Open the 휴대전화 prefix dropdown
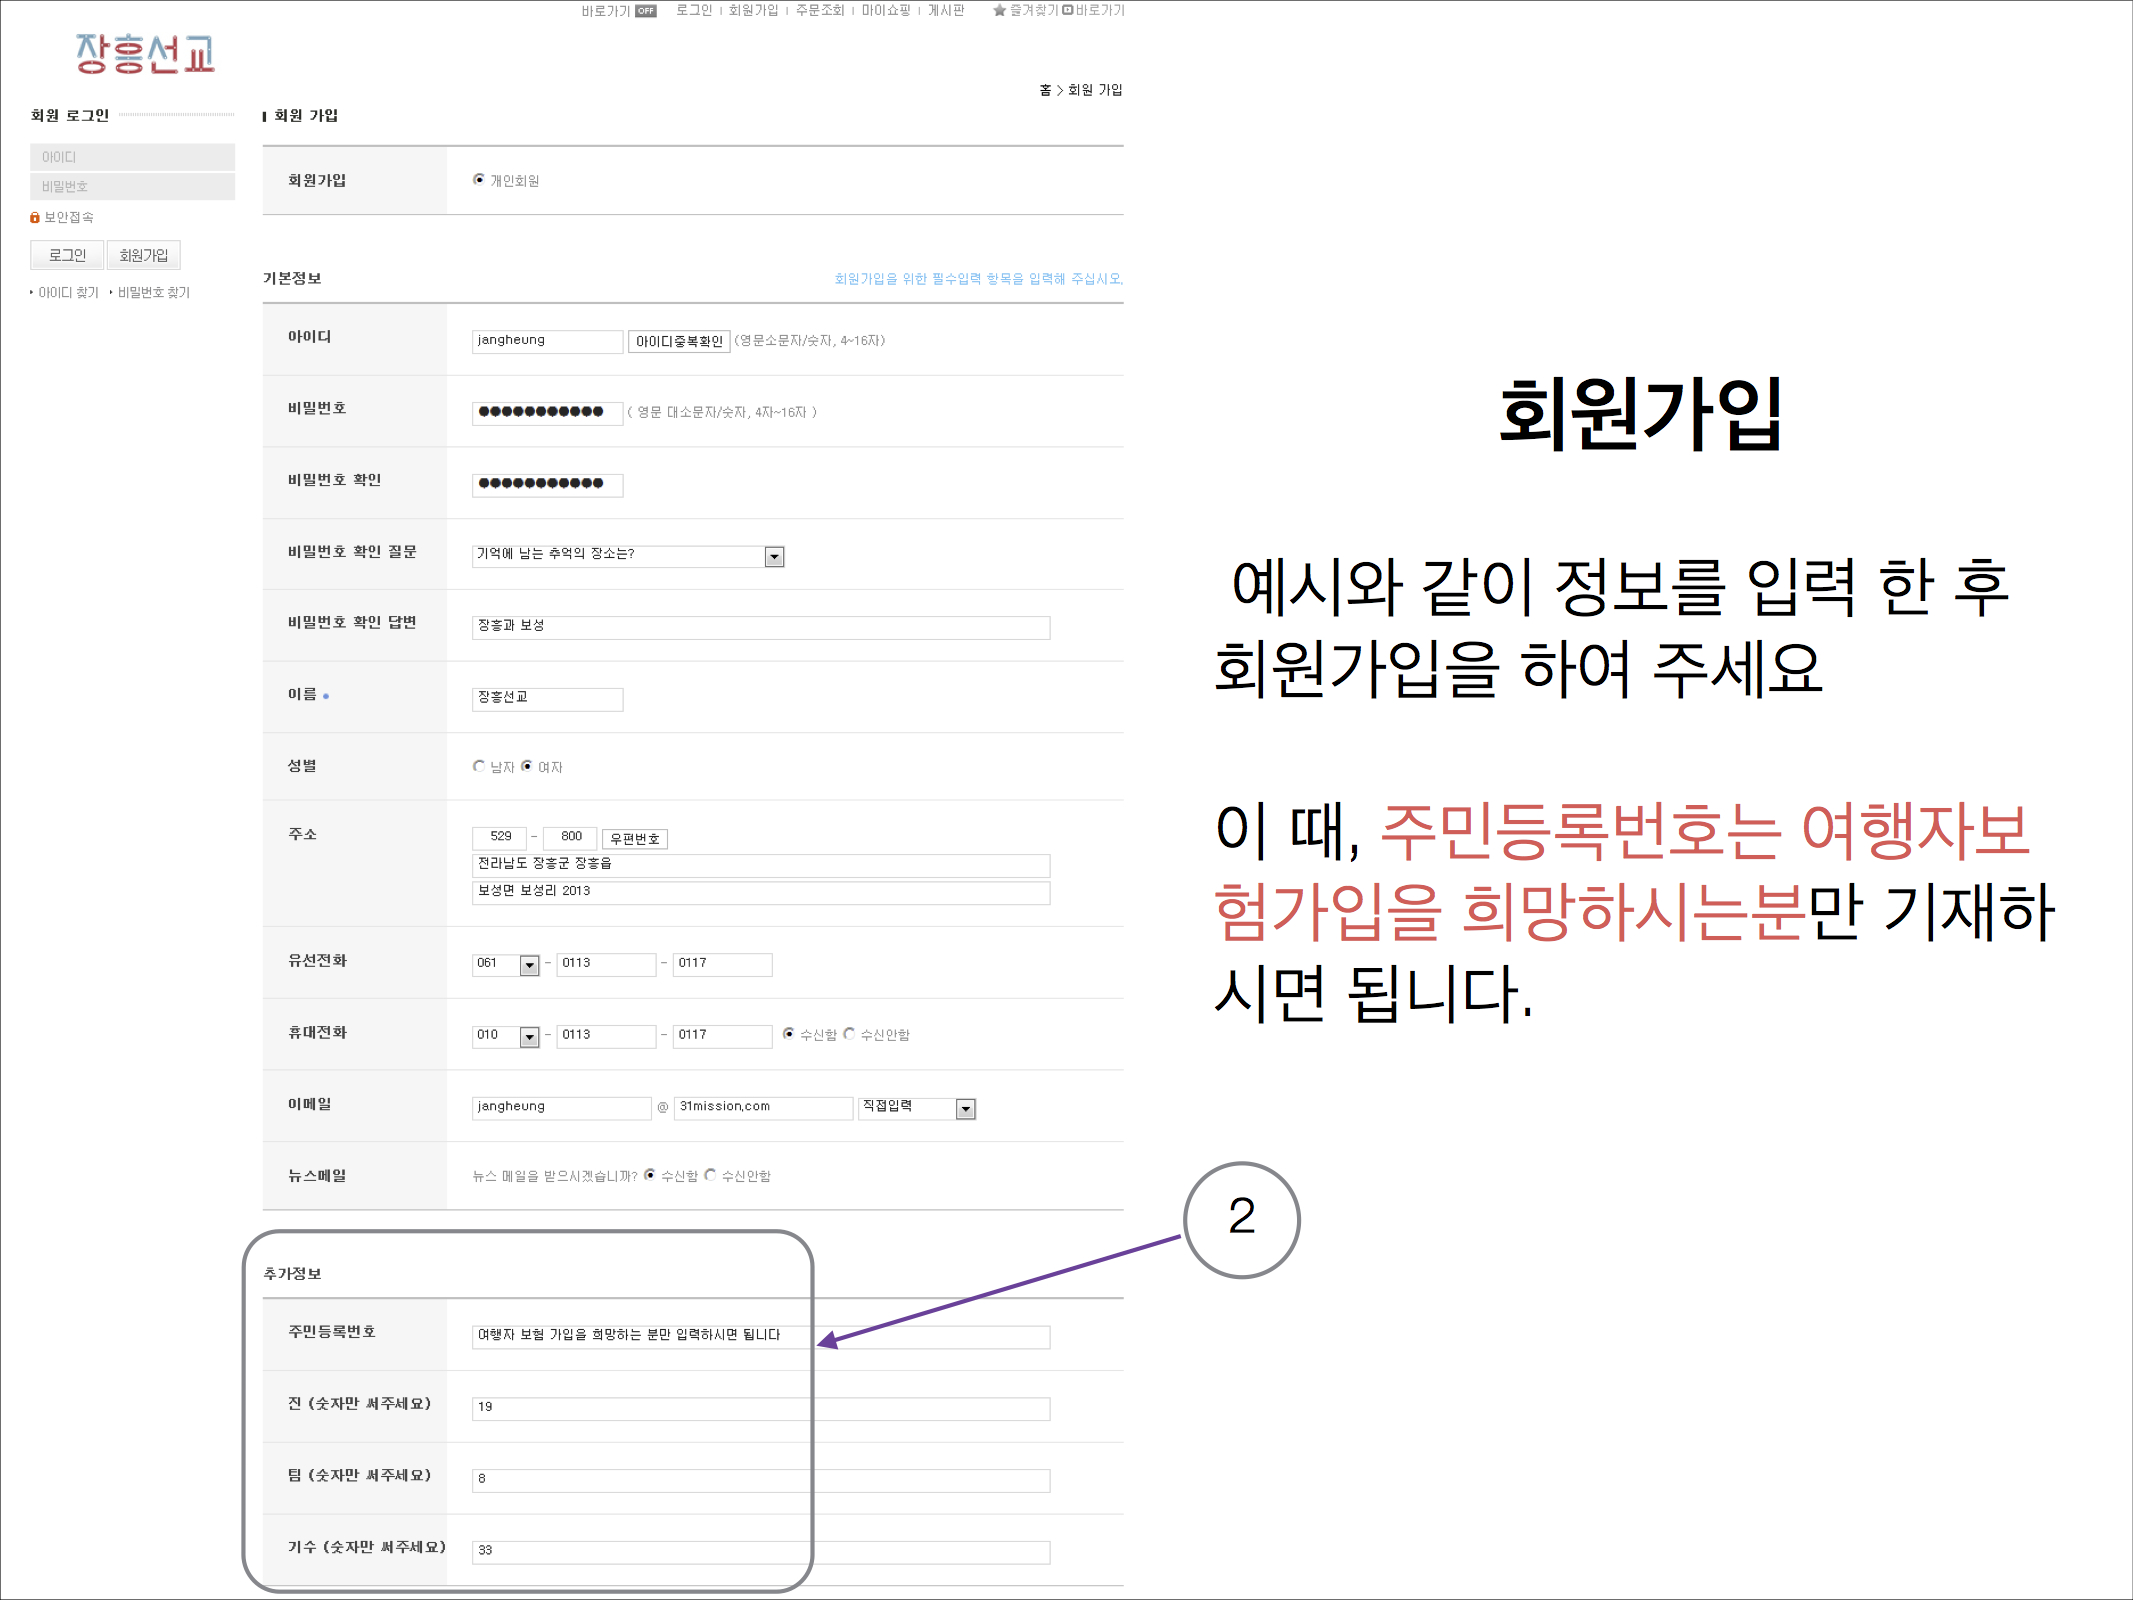2133x1600 pixels. (529, 1038)
